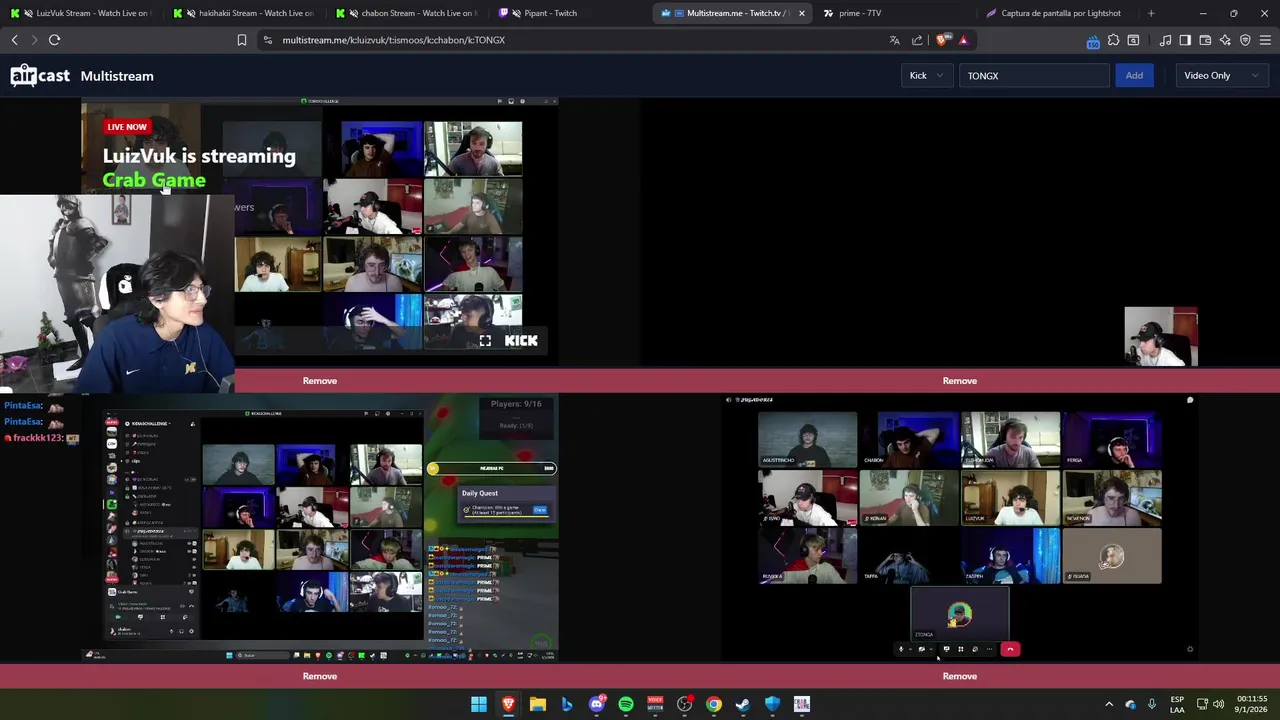Click the KICK logo on the LuizVuk player

(521, 341)
